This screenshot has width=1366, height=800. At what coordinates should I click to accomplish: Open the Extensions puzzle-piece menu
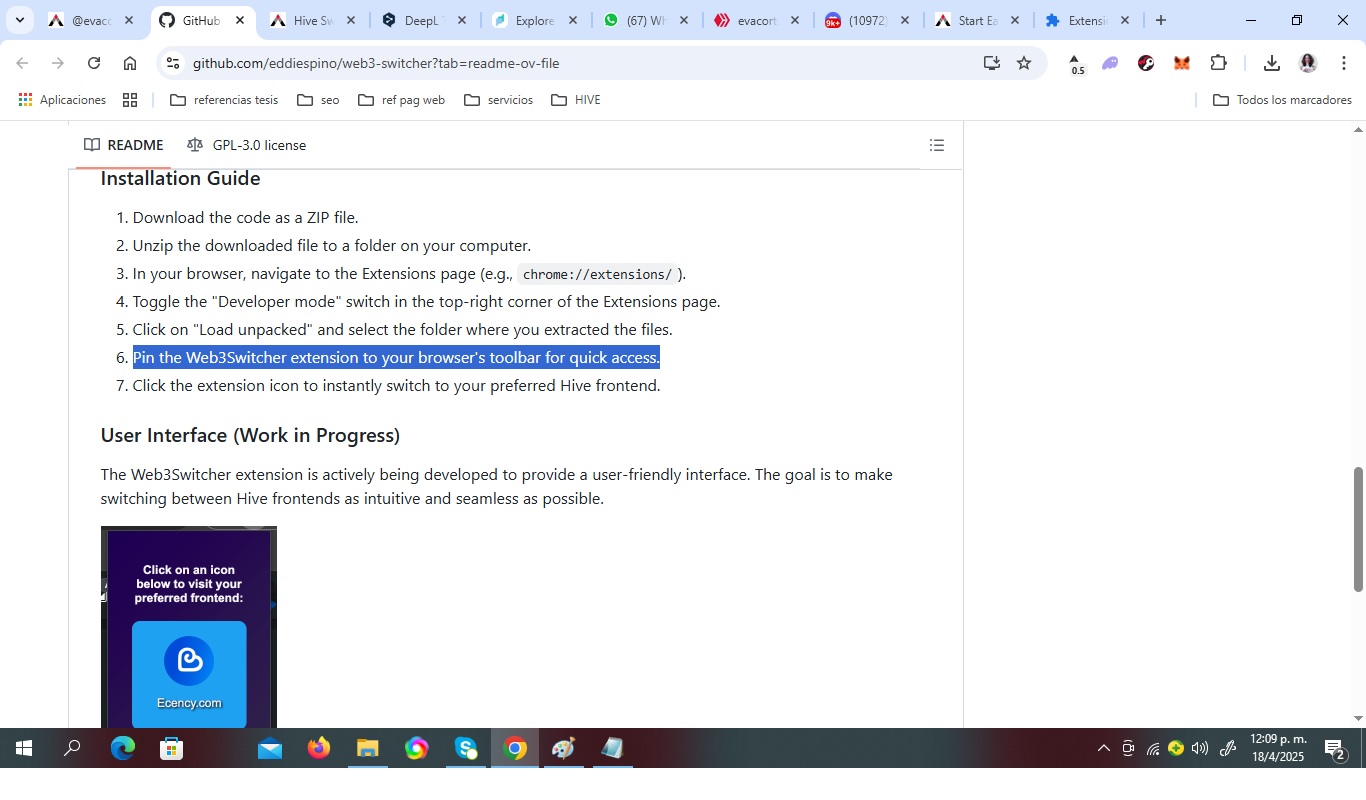coord(1218,63)
